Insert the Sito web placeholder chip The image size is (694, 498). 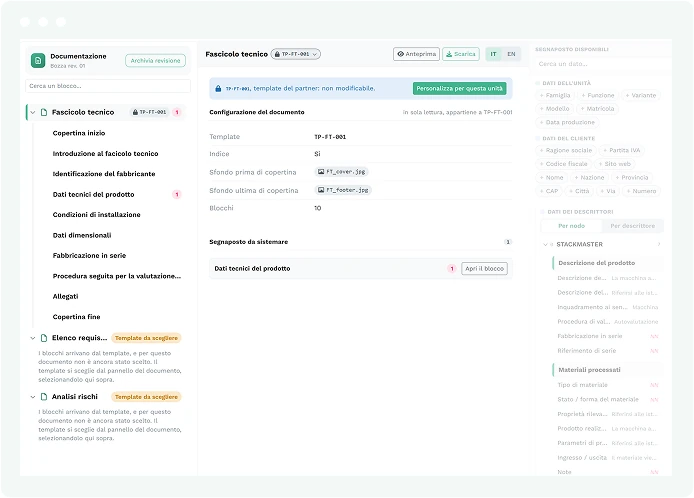coord(614,164)
